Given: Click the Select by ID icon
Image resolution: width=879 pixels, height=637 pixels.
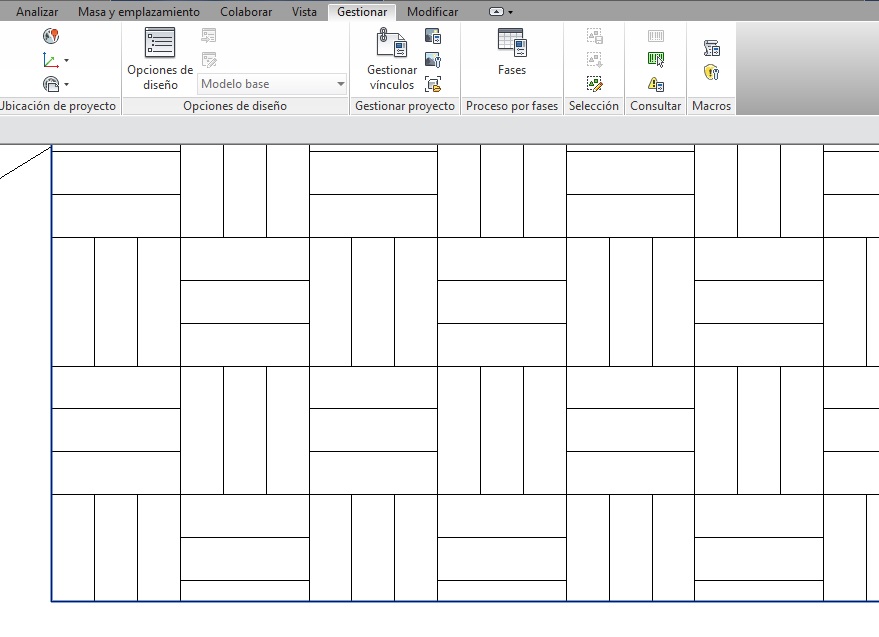Looking at the screenshot, I should point(656,60).
